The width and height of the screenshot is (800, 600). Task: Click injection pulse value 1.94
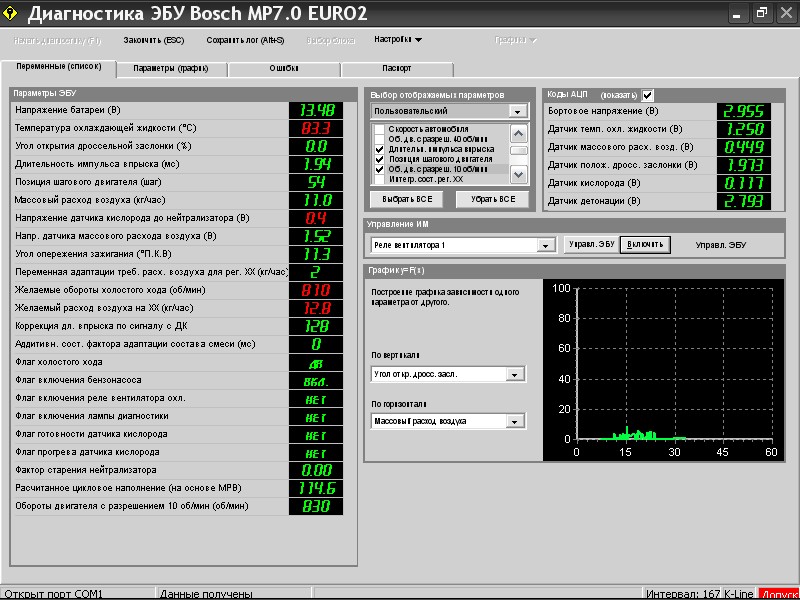click(x=316, y=164)
